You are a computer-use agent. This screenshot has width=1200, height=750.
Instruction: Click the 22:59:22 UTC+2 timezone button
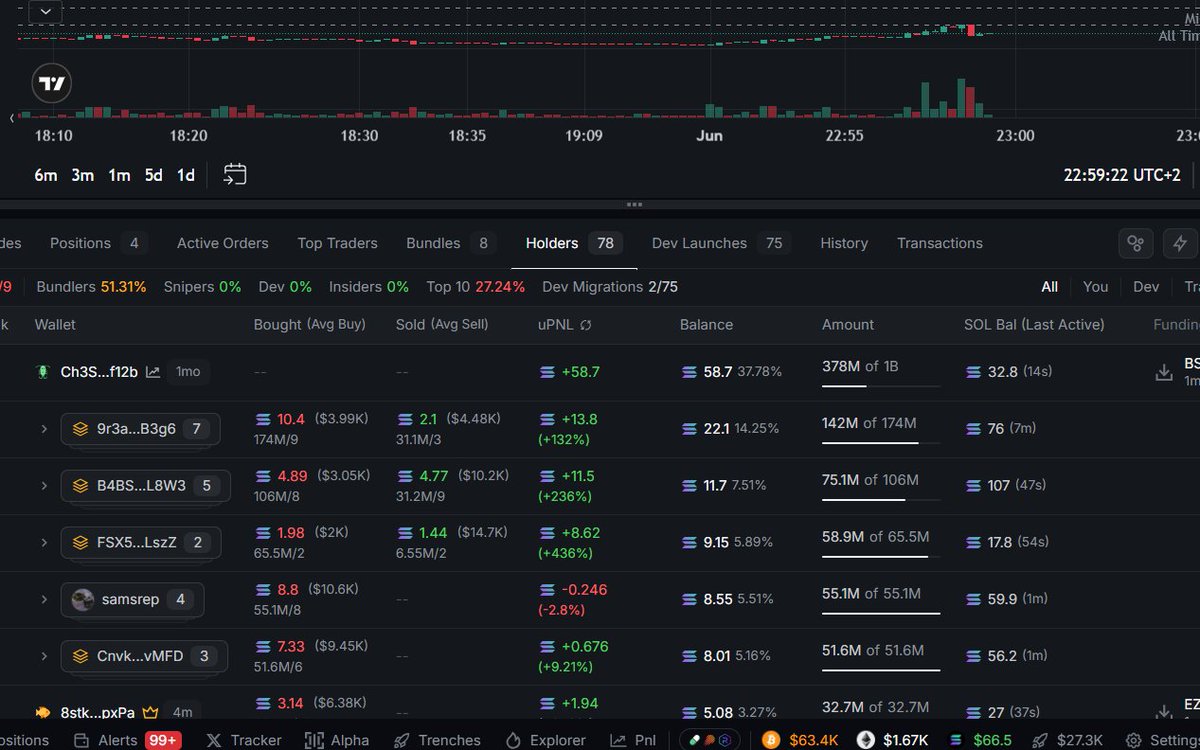(x=1122, y=175)
